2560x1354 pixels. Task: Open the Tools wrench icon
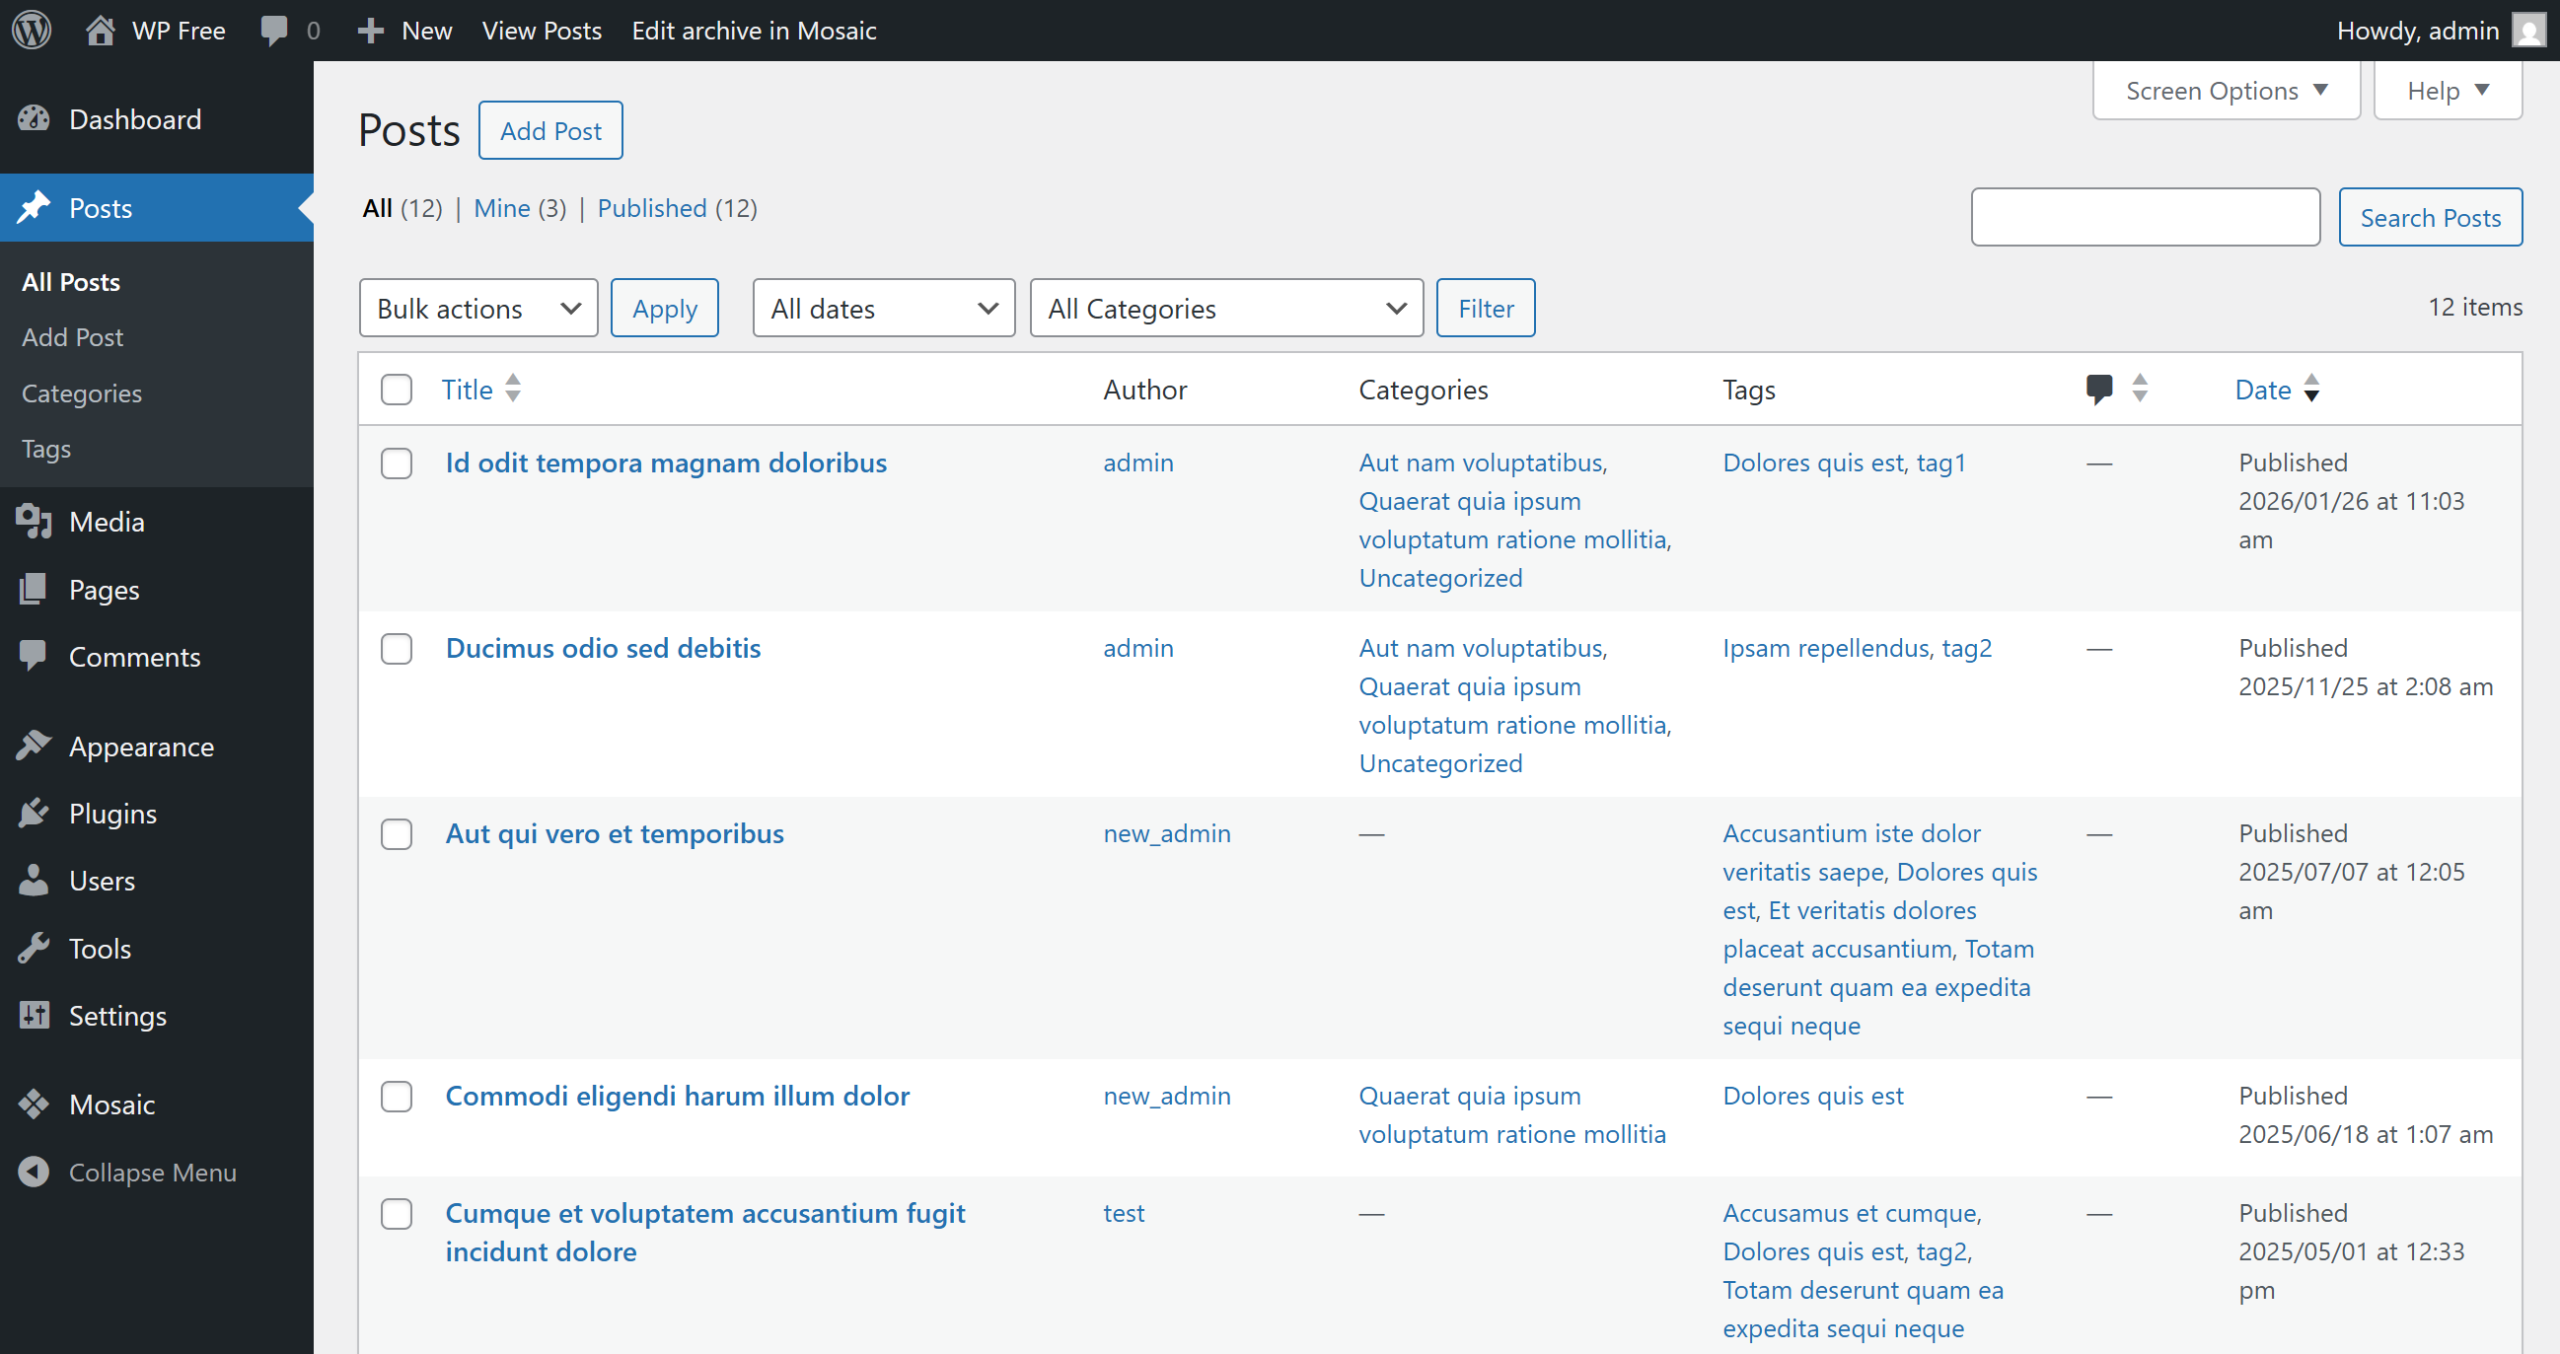[34, 948]
